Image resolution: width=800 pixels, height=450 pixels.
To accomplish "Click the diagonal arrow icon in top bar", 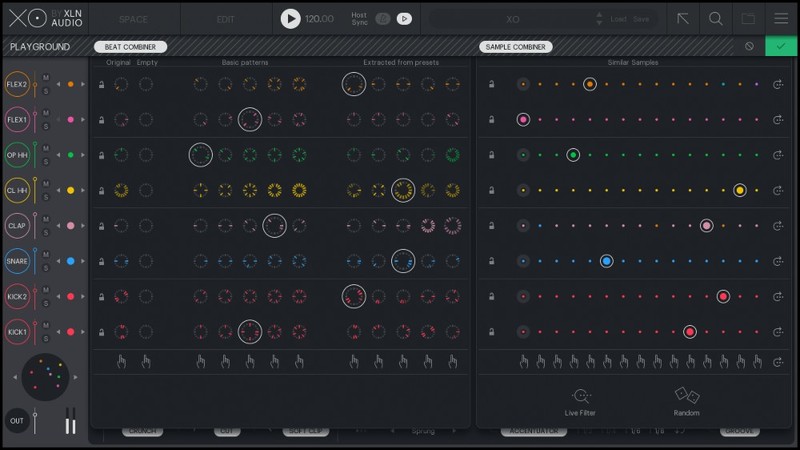I will point(683,18).
